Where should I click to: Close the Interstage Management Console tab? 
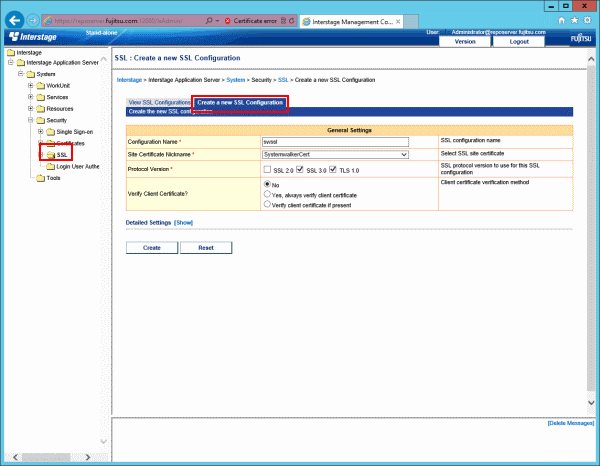[x=398, y=21]
